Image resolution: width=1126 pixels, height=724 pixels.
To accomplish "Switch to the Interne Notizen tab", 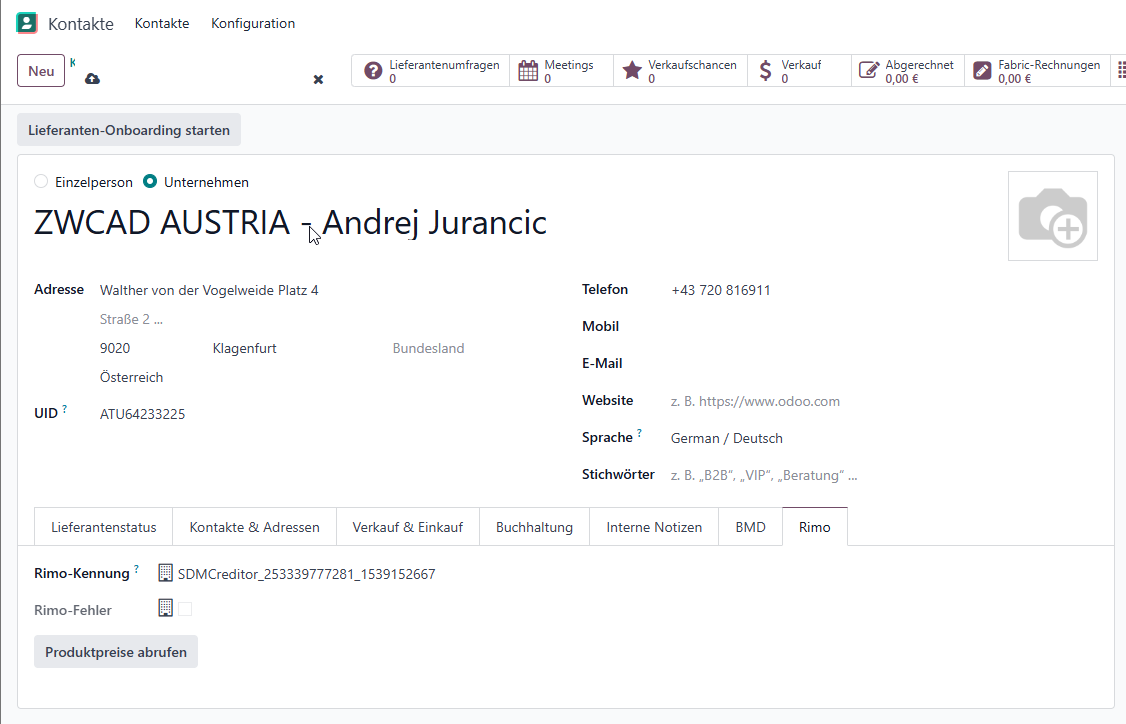I will 653,527.
